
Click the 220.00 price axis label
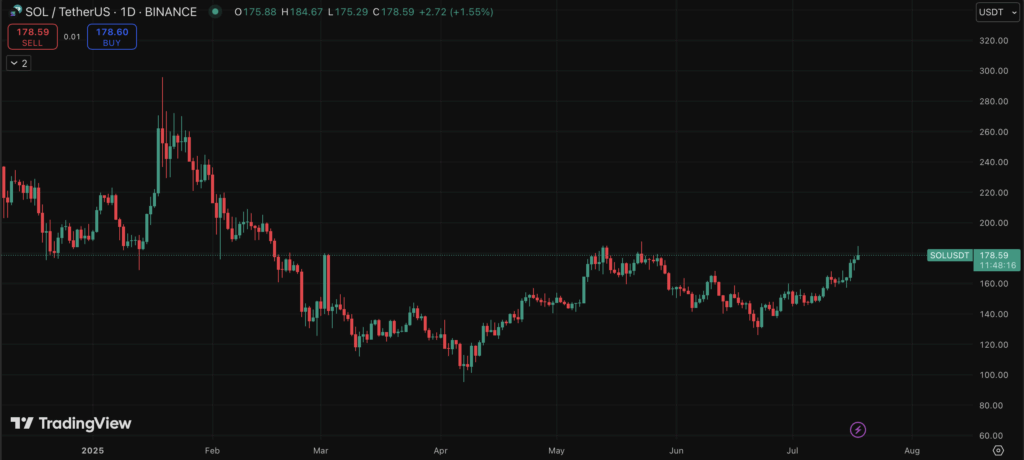995,193
